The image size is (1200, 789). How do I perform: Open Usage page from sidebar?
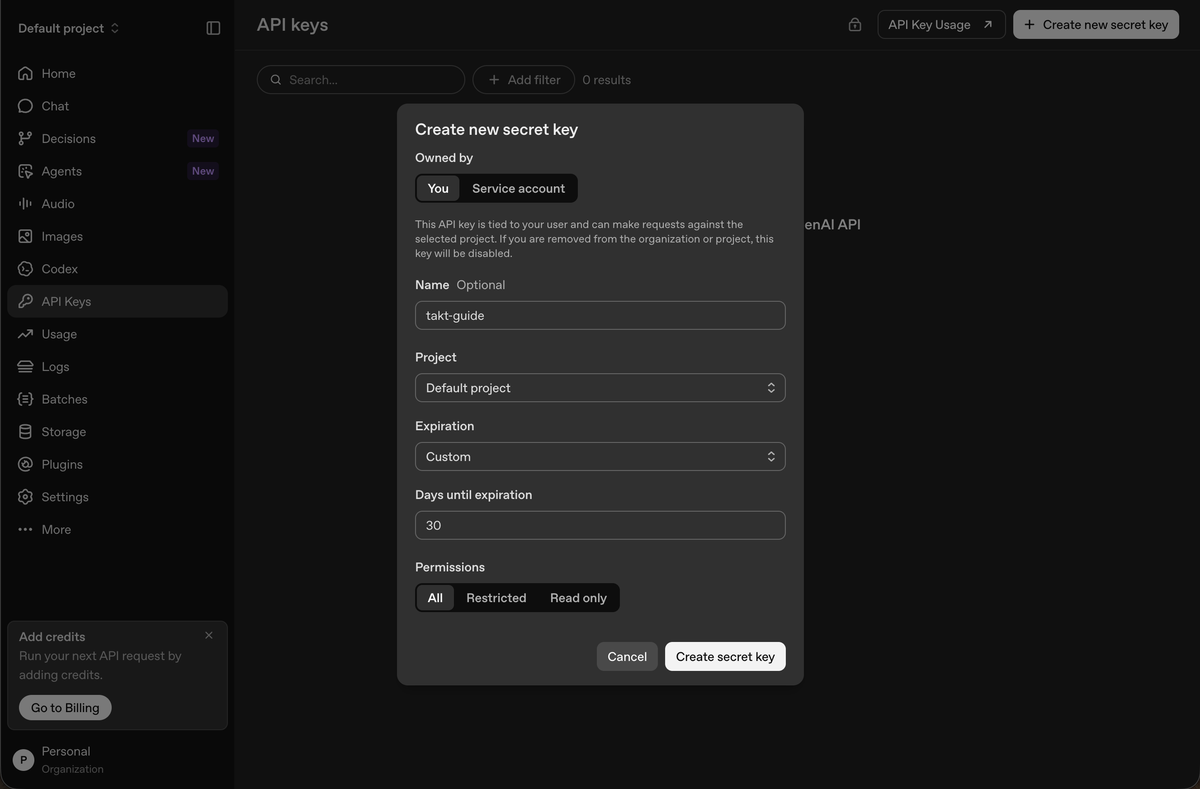(x=117, y=334)
